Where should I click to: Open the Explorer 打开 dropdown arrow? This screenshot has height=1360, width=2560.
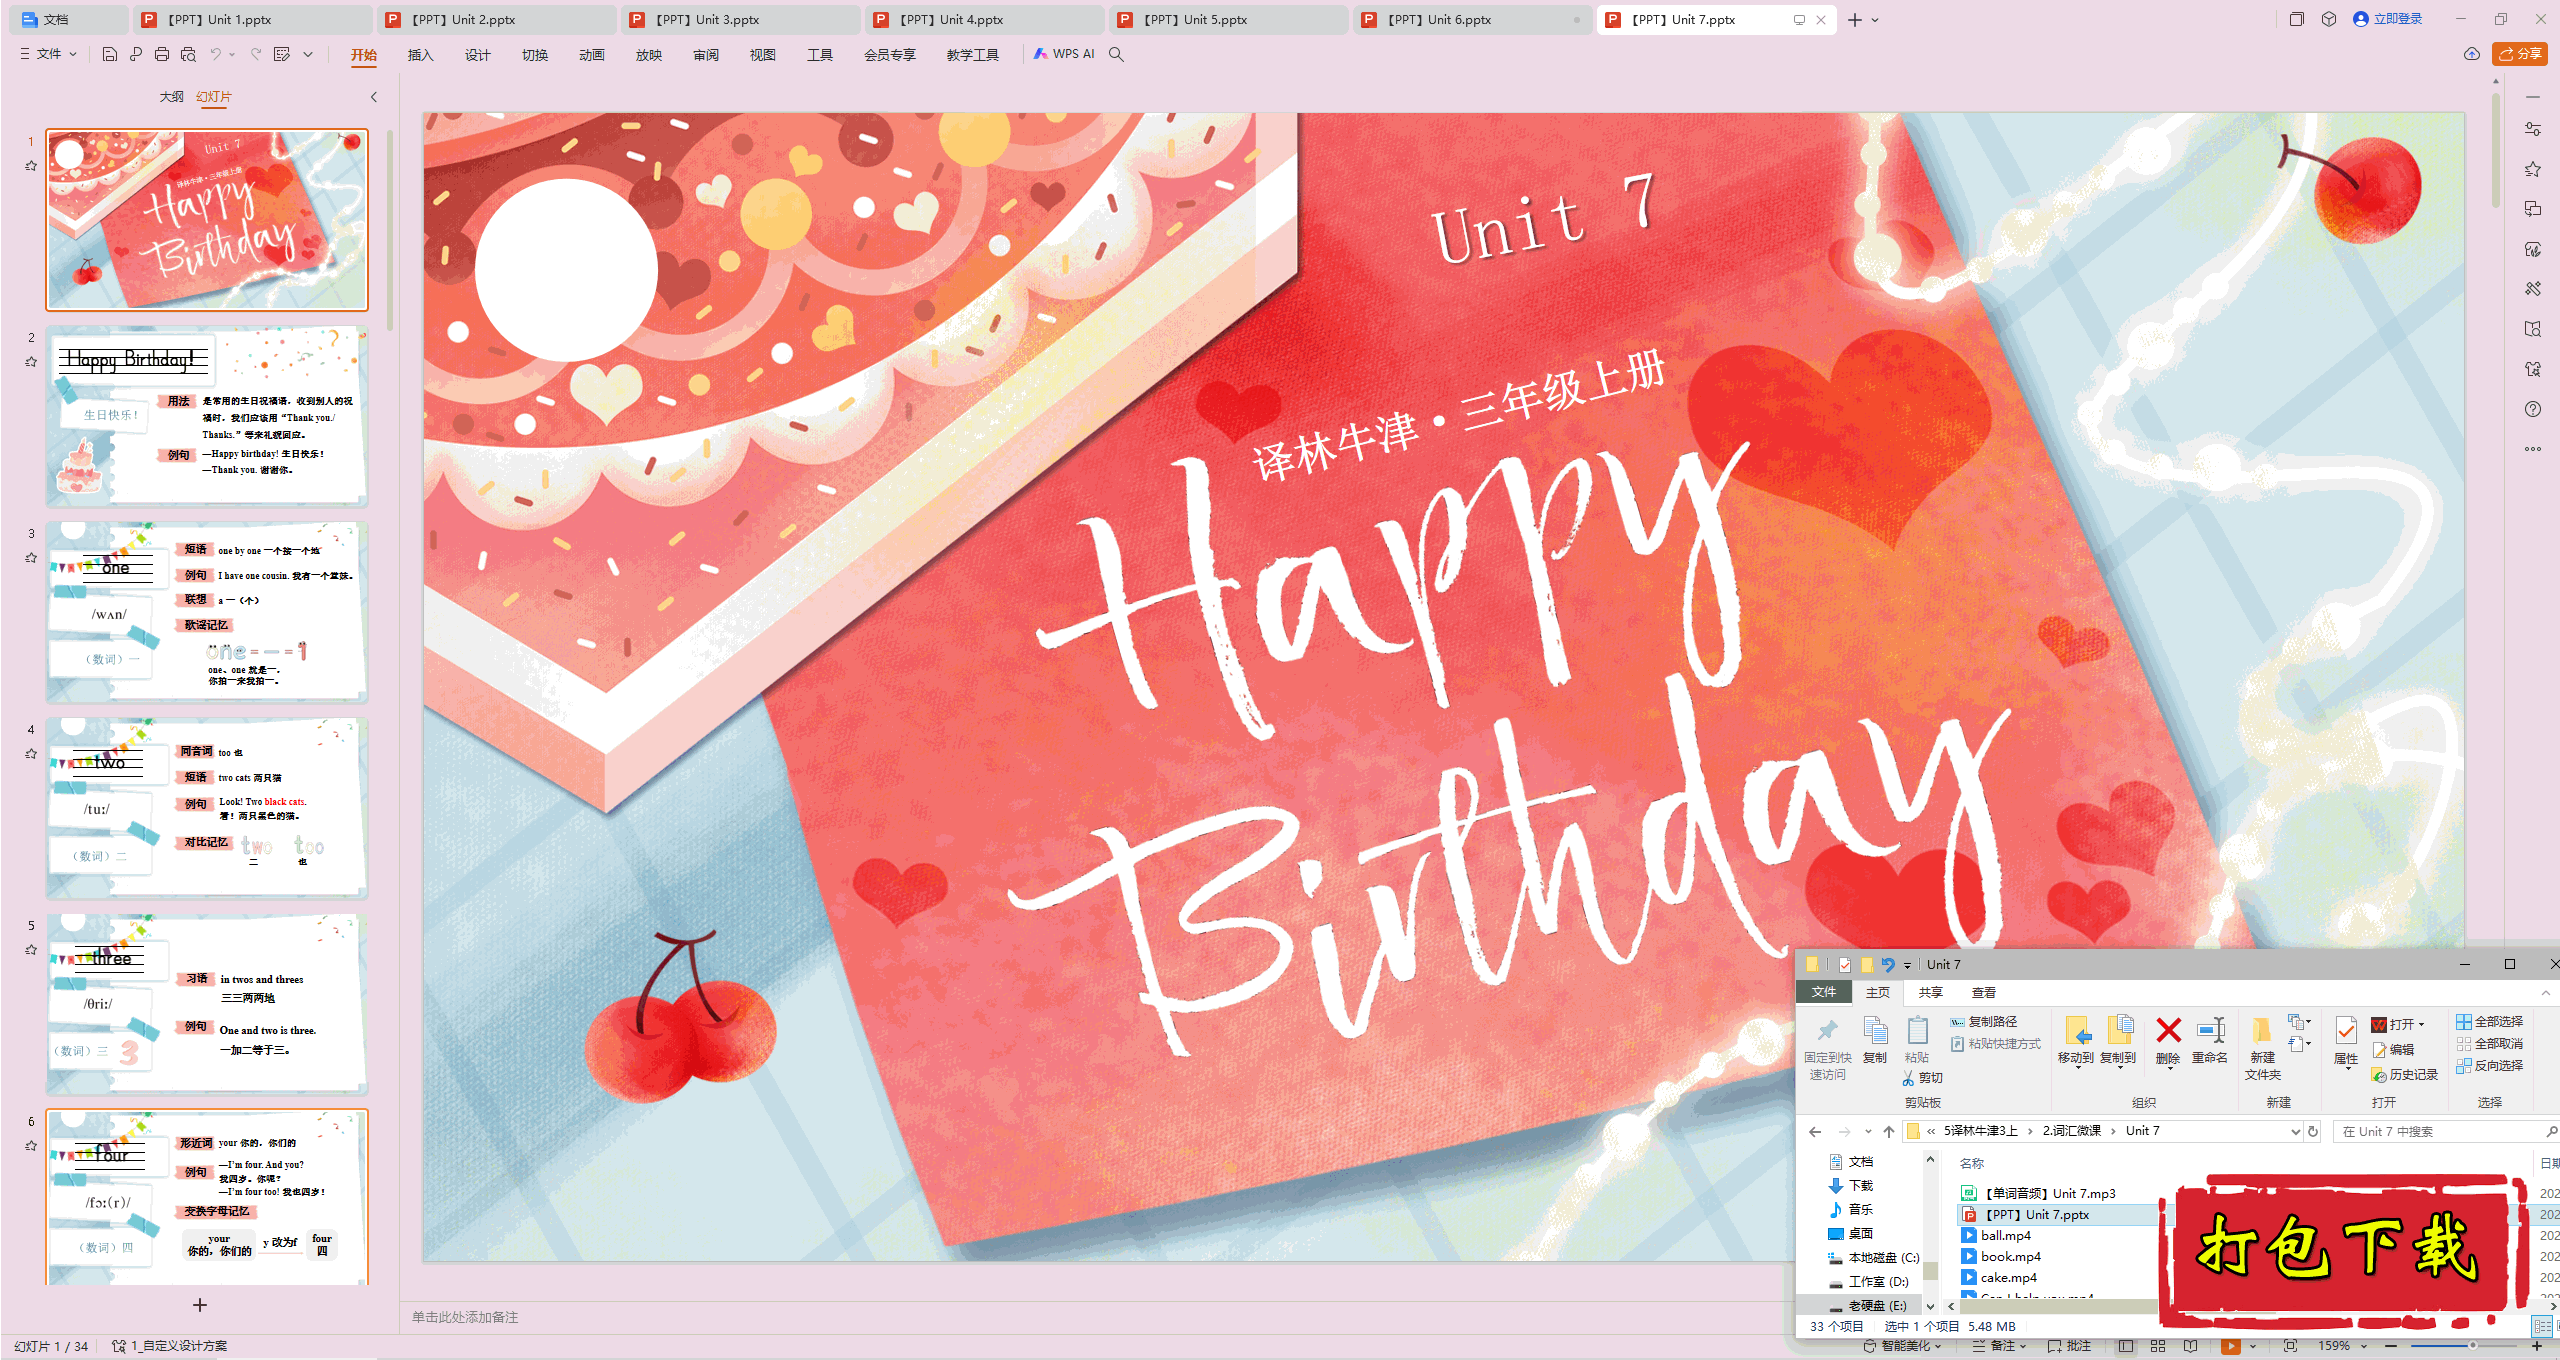pyautogui.click(x=2422, y=1024)
